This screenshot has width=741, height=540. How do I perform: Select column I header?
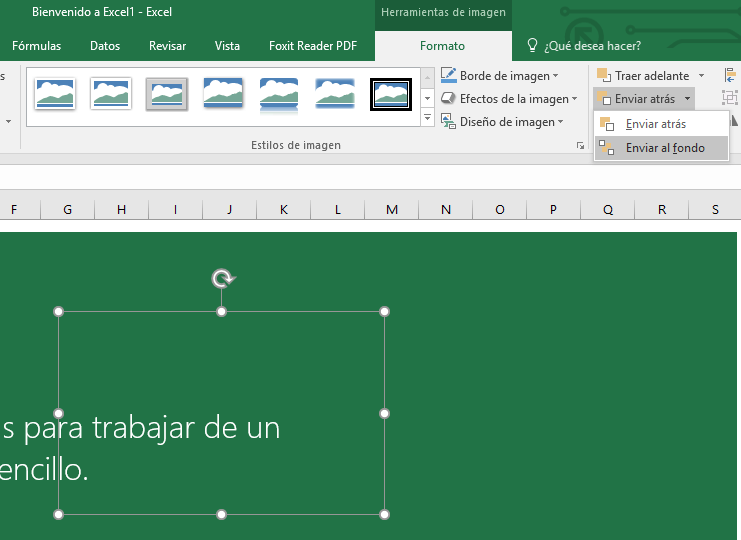(175, 209)
